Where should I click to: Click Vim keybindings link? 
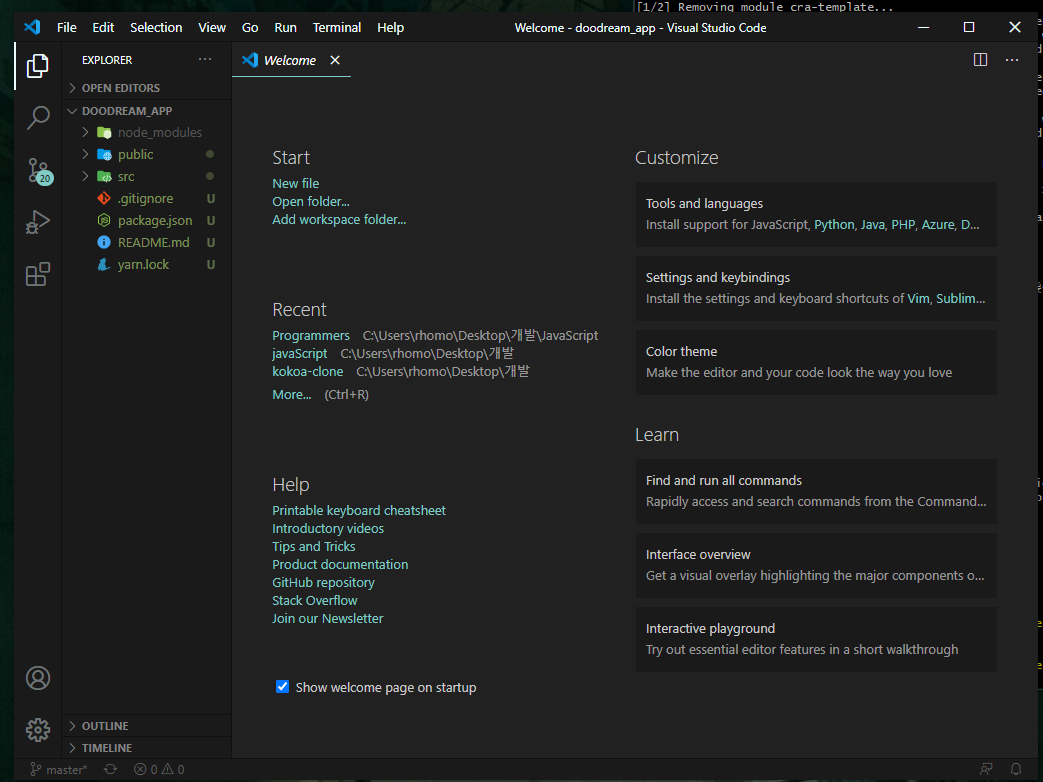[918, 299]
